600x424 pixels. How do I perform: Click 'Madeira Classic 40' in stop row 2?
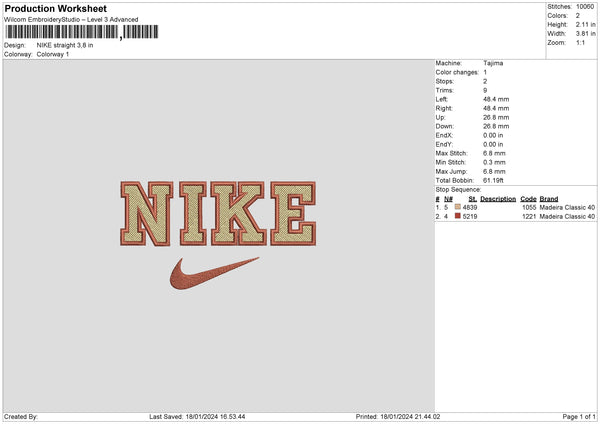click(x=567, y=217)
